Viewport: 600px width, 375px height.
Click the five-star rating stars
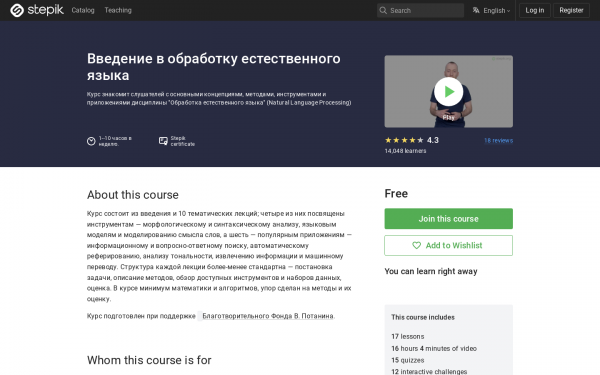(x=404, y=140)
